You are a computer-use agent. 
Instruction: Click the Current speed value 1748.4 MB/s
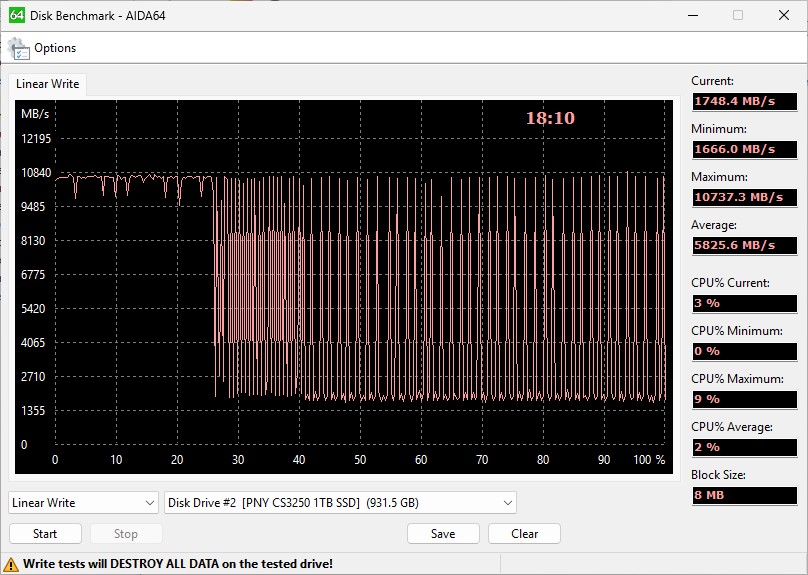(744, 101)
